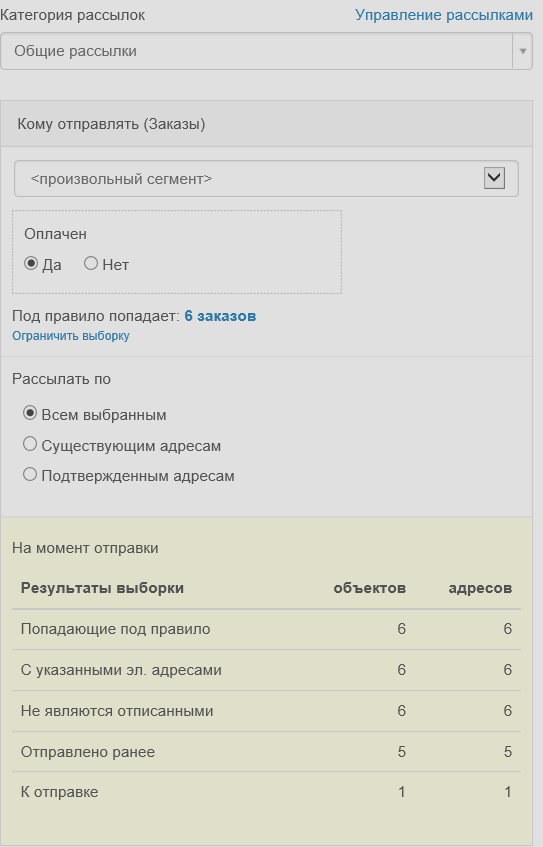Choose the Всем выбранным option
The height and width of the screenshot is (847, 543).
click(x=30, y=414)
